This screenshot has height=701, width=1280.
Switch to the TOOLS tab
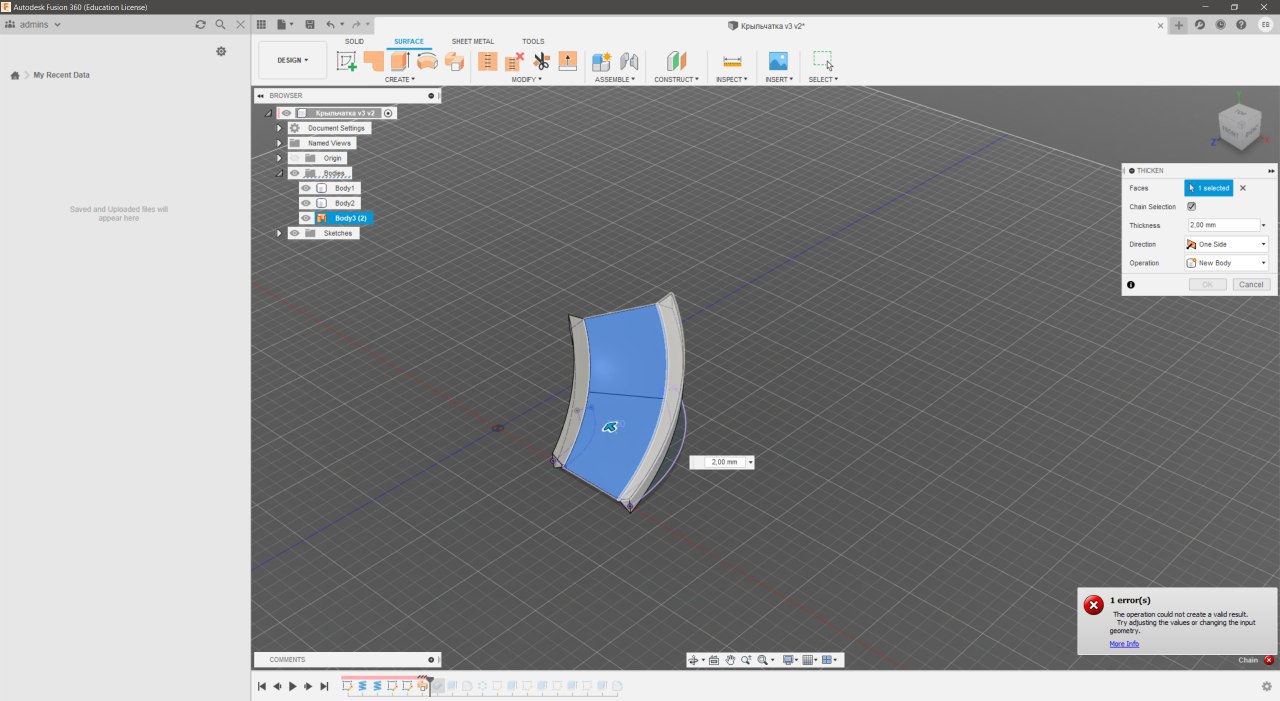[x=533, y=41]
